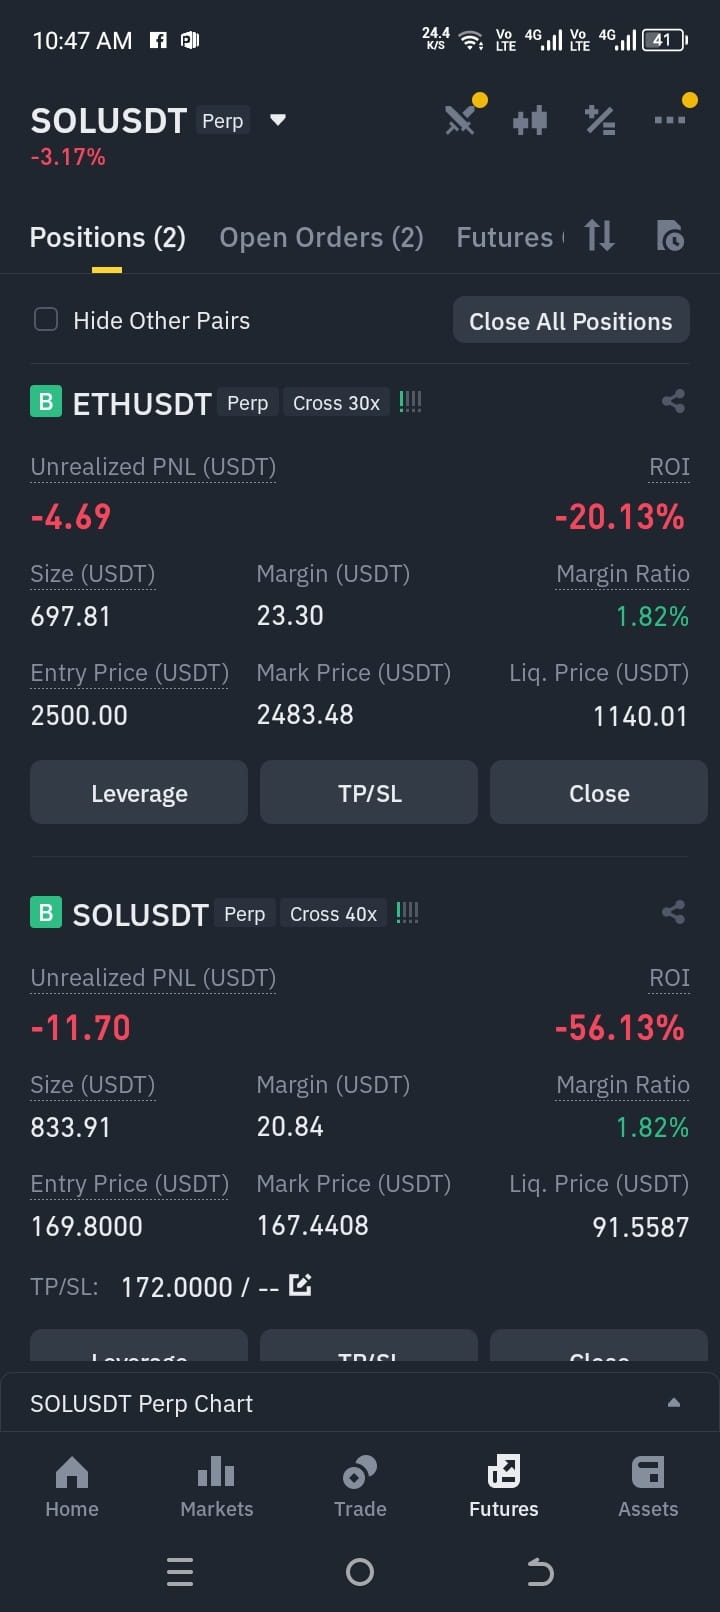720x1612 pixels.
Task: Open the Assets tab
Action: 648,1487
